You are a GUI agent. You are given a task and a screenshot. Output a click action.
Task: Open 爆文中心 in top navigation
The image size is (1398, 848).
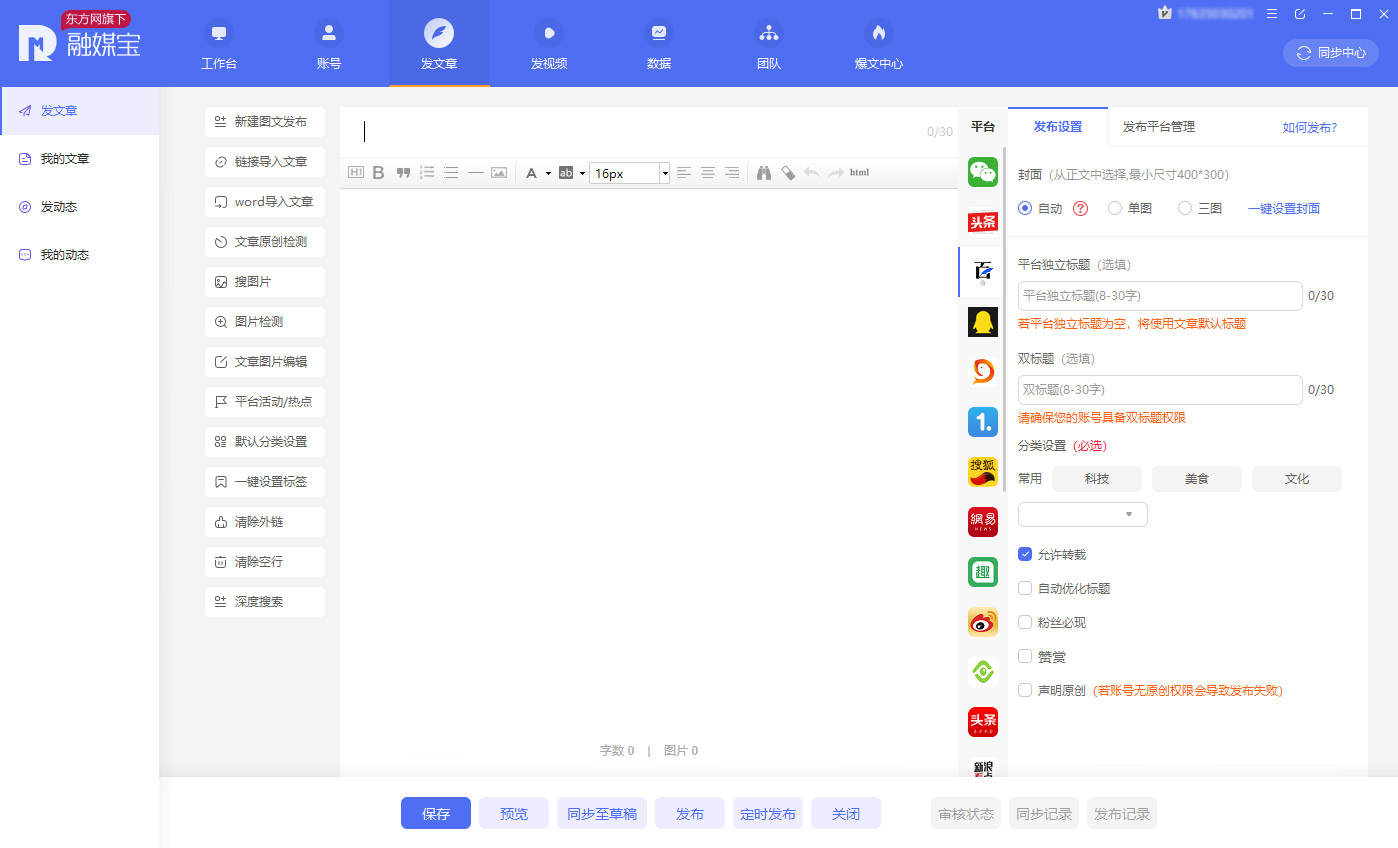coord(879,43)
